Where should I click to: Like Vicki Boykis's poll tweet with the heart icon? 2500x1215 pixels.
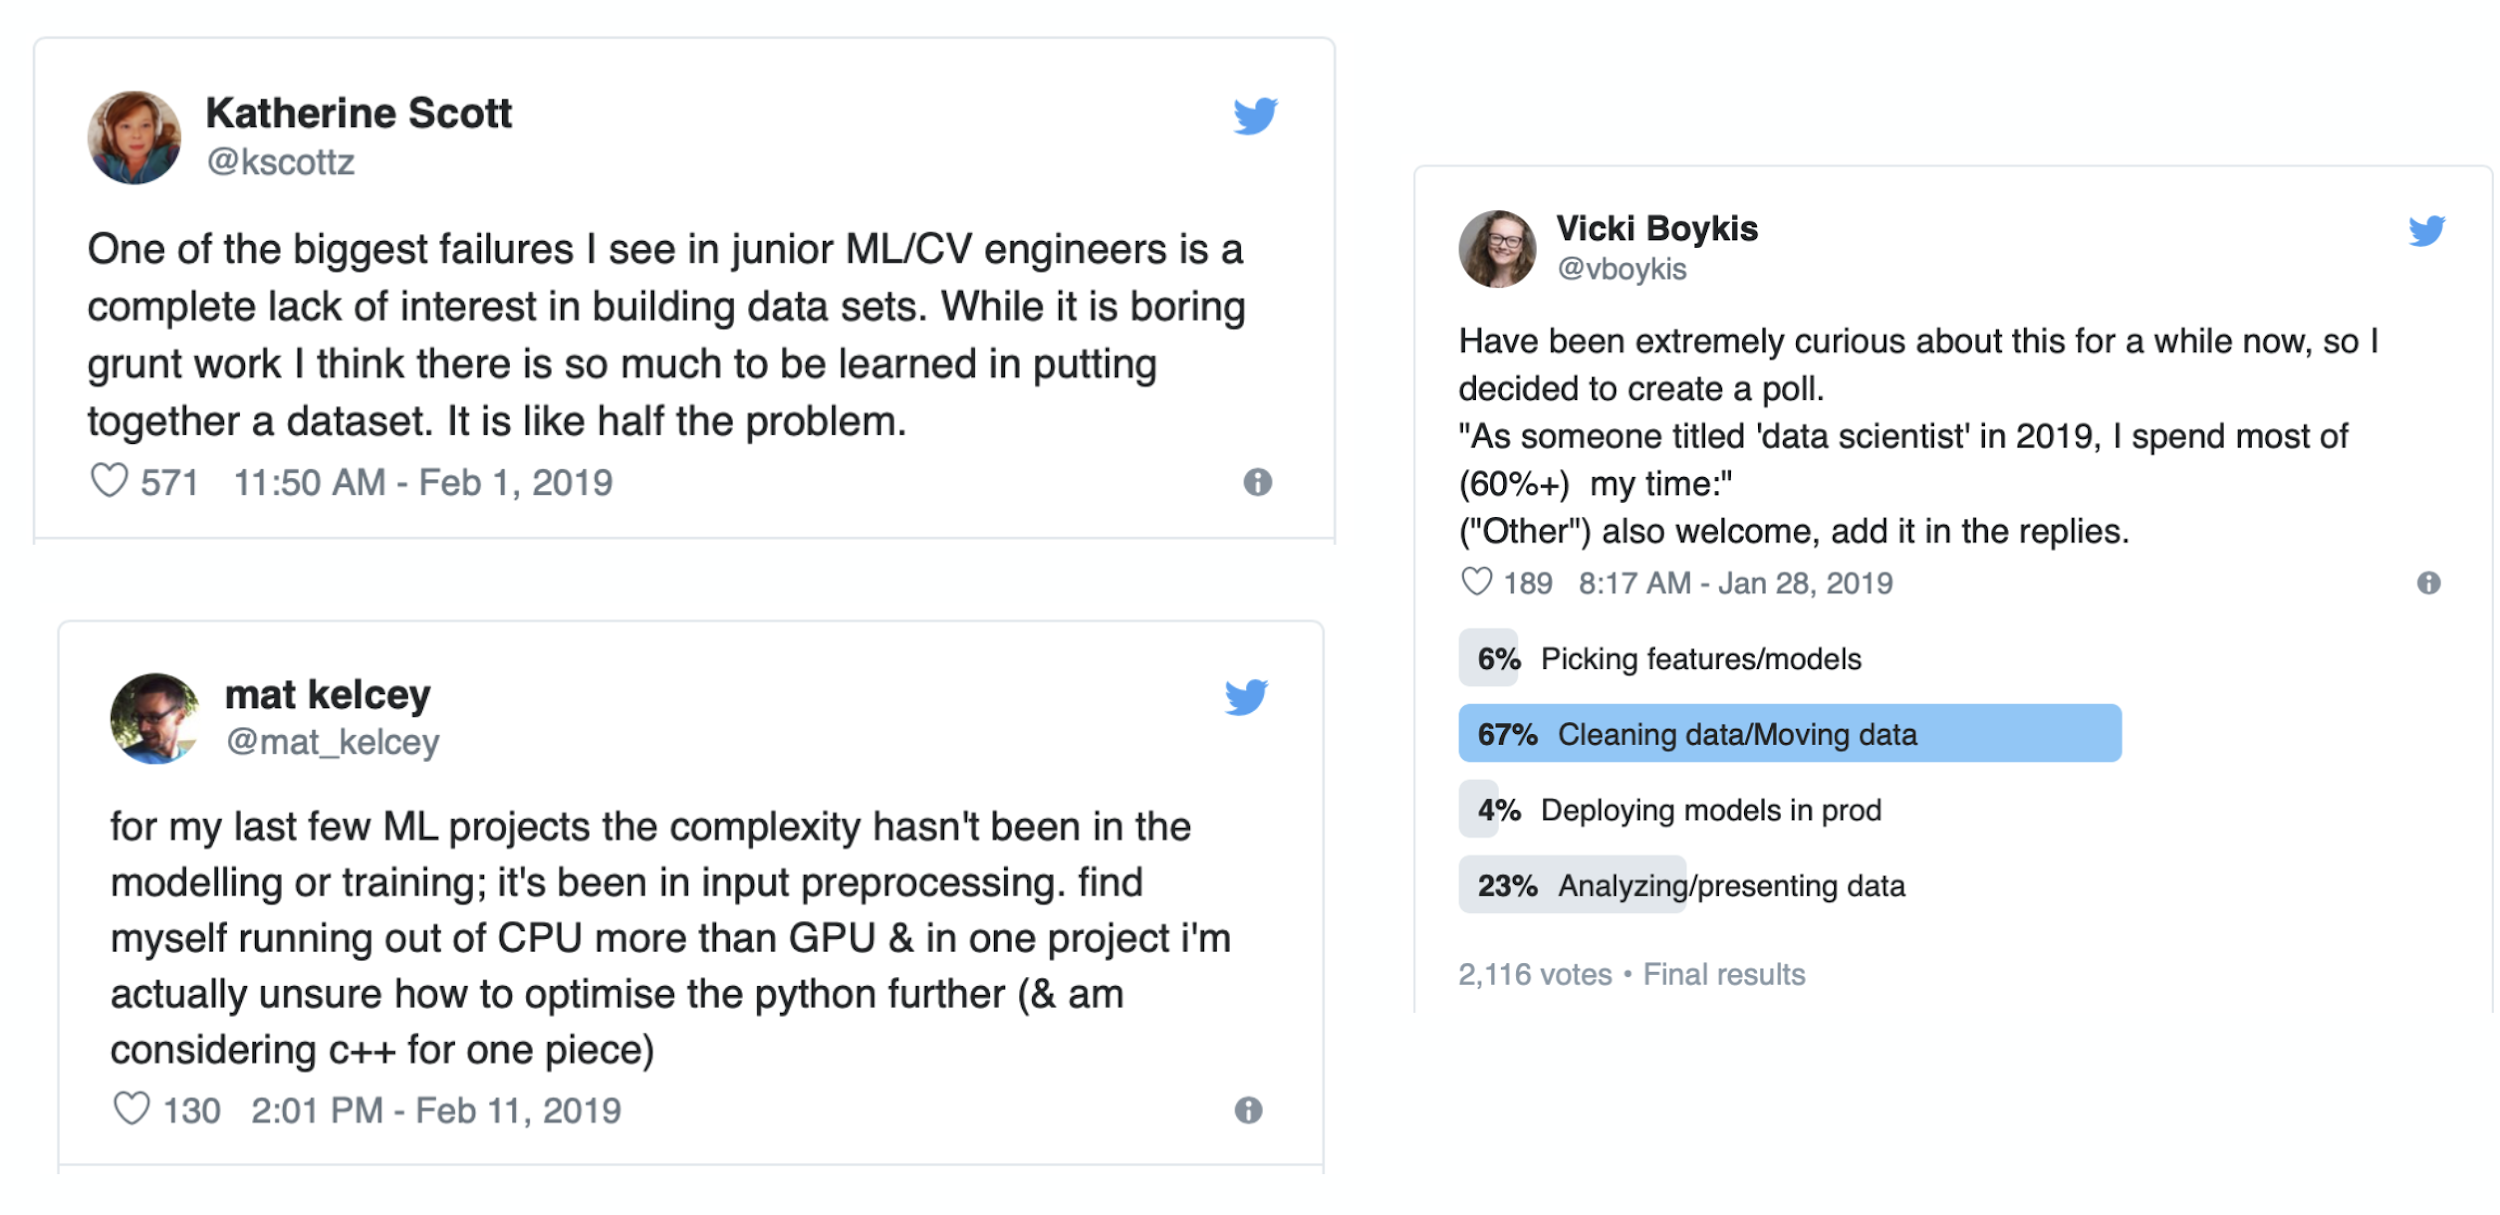point(1476,581)
